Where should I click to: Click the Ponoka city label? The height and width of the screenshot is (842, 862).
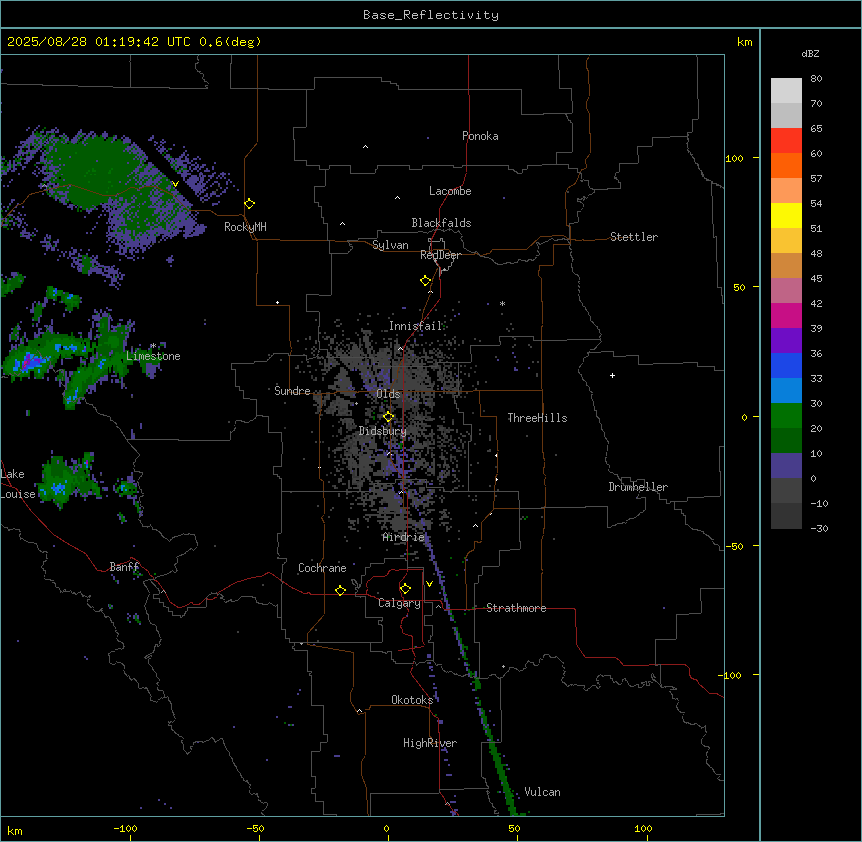coord(480,136)
